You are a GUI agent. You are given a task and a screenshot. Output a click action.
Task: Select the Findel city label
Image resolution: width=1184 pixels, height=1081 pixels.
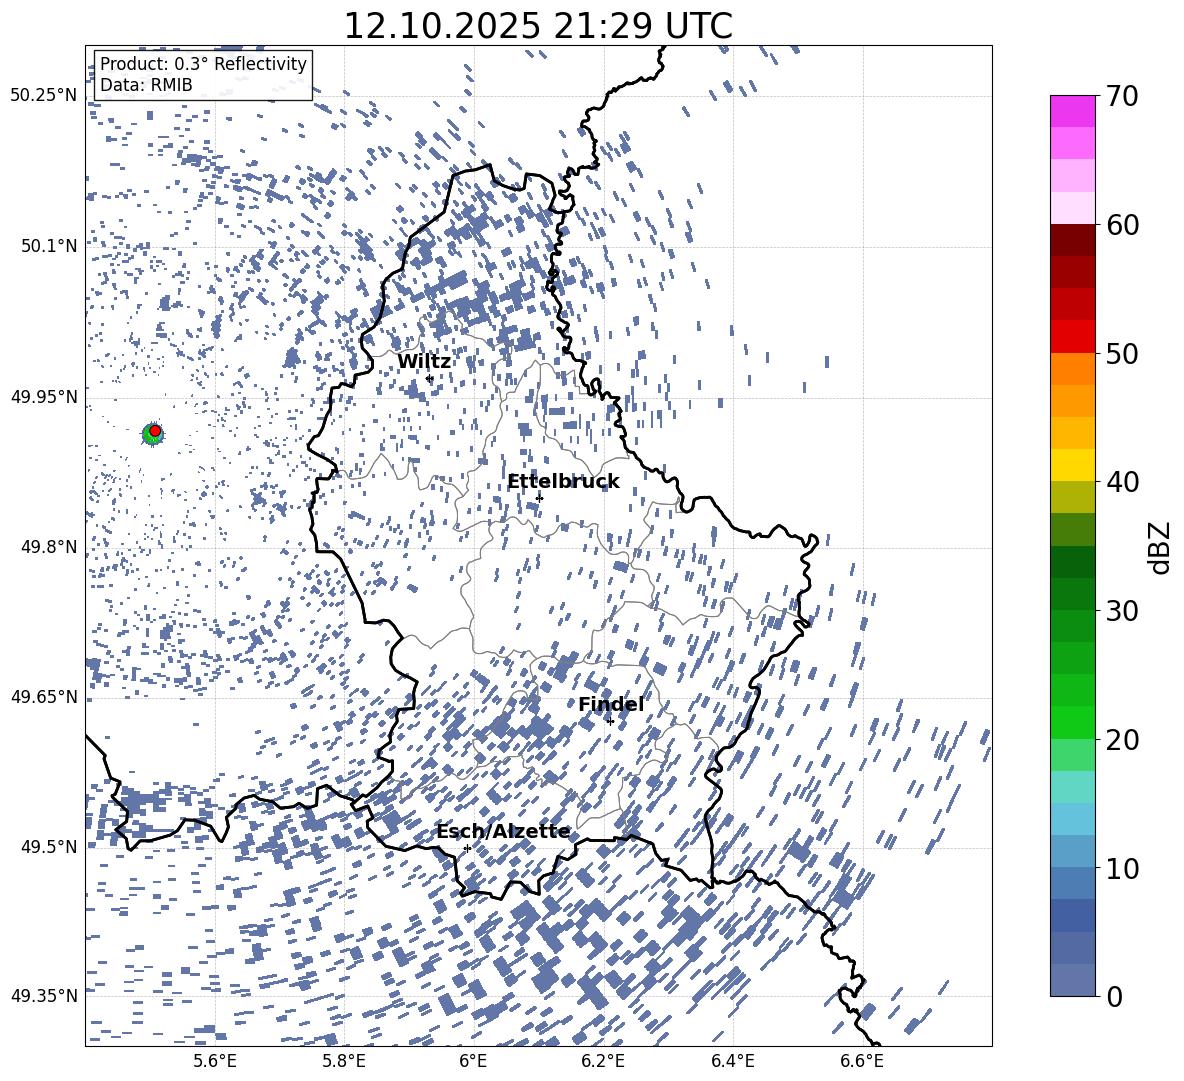pyautogui.click(x=611, y=704)
